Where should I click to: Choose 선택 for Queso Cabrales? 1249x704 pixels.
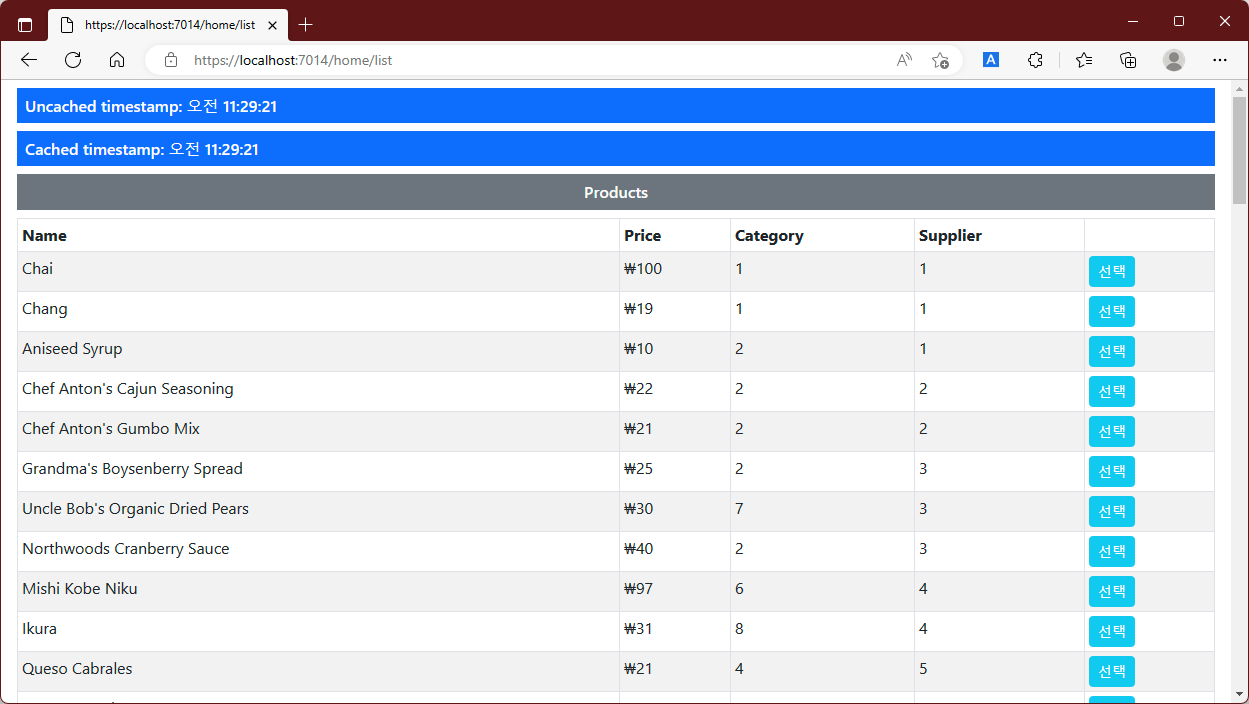pos(1112,671)
